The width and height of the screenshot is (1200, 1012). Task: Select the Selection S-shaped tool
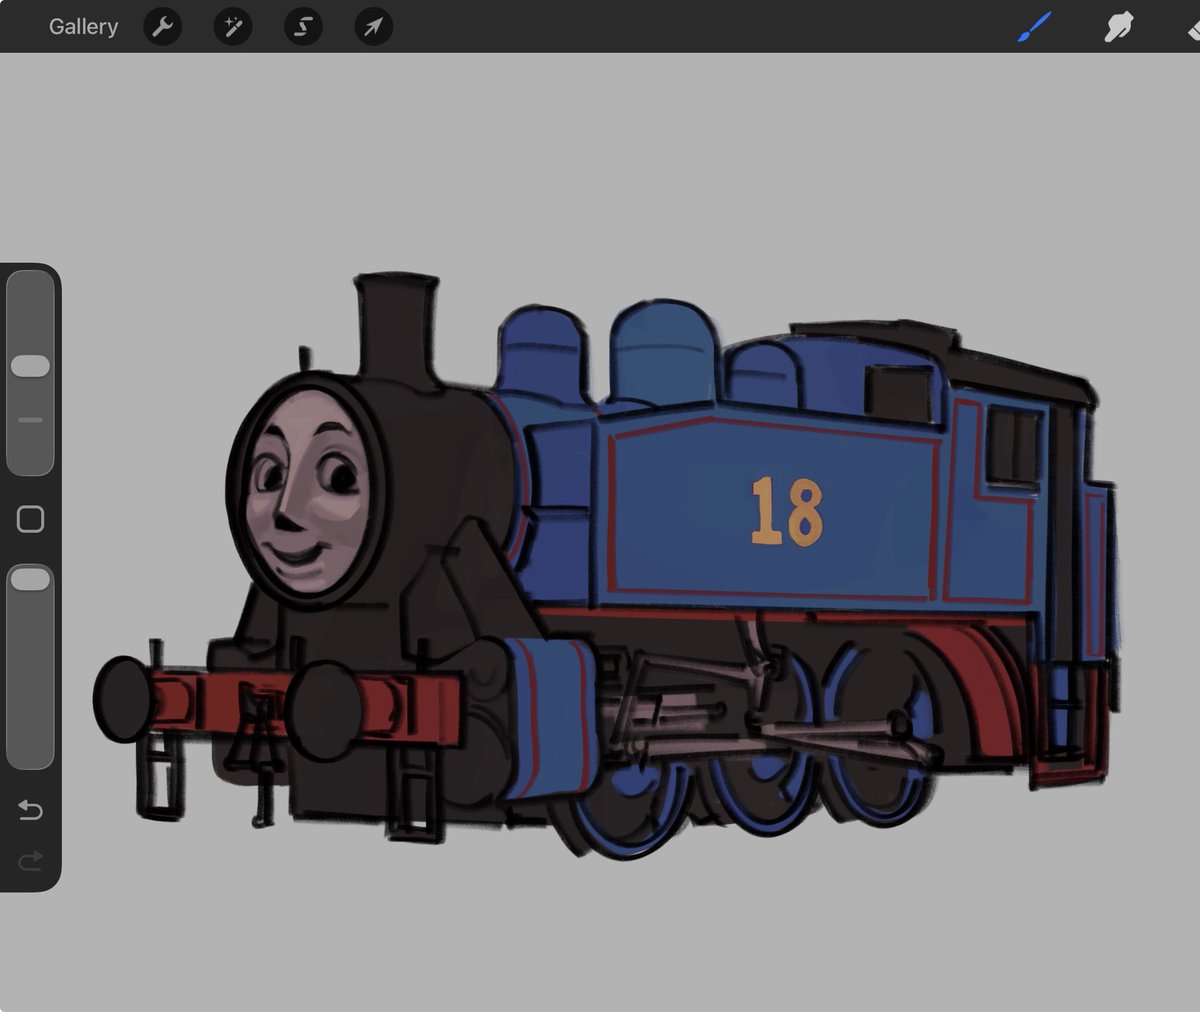pyautogui.click(x=303, y=27)
